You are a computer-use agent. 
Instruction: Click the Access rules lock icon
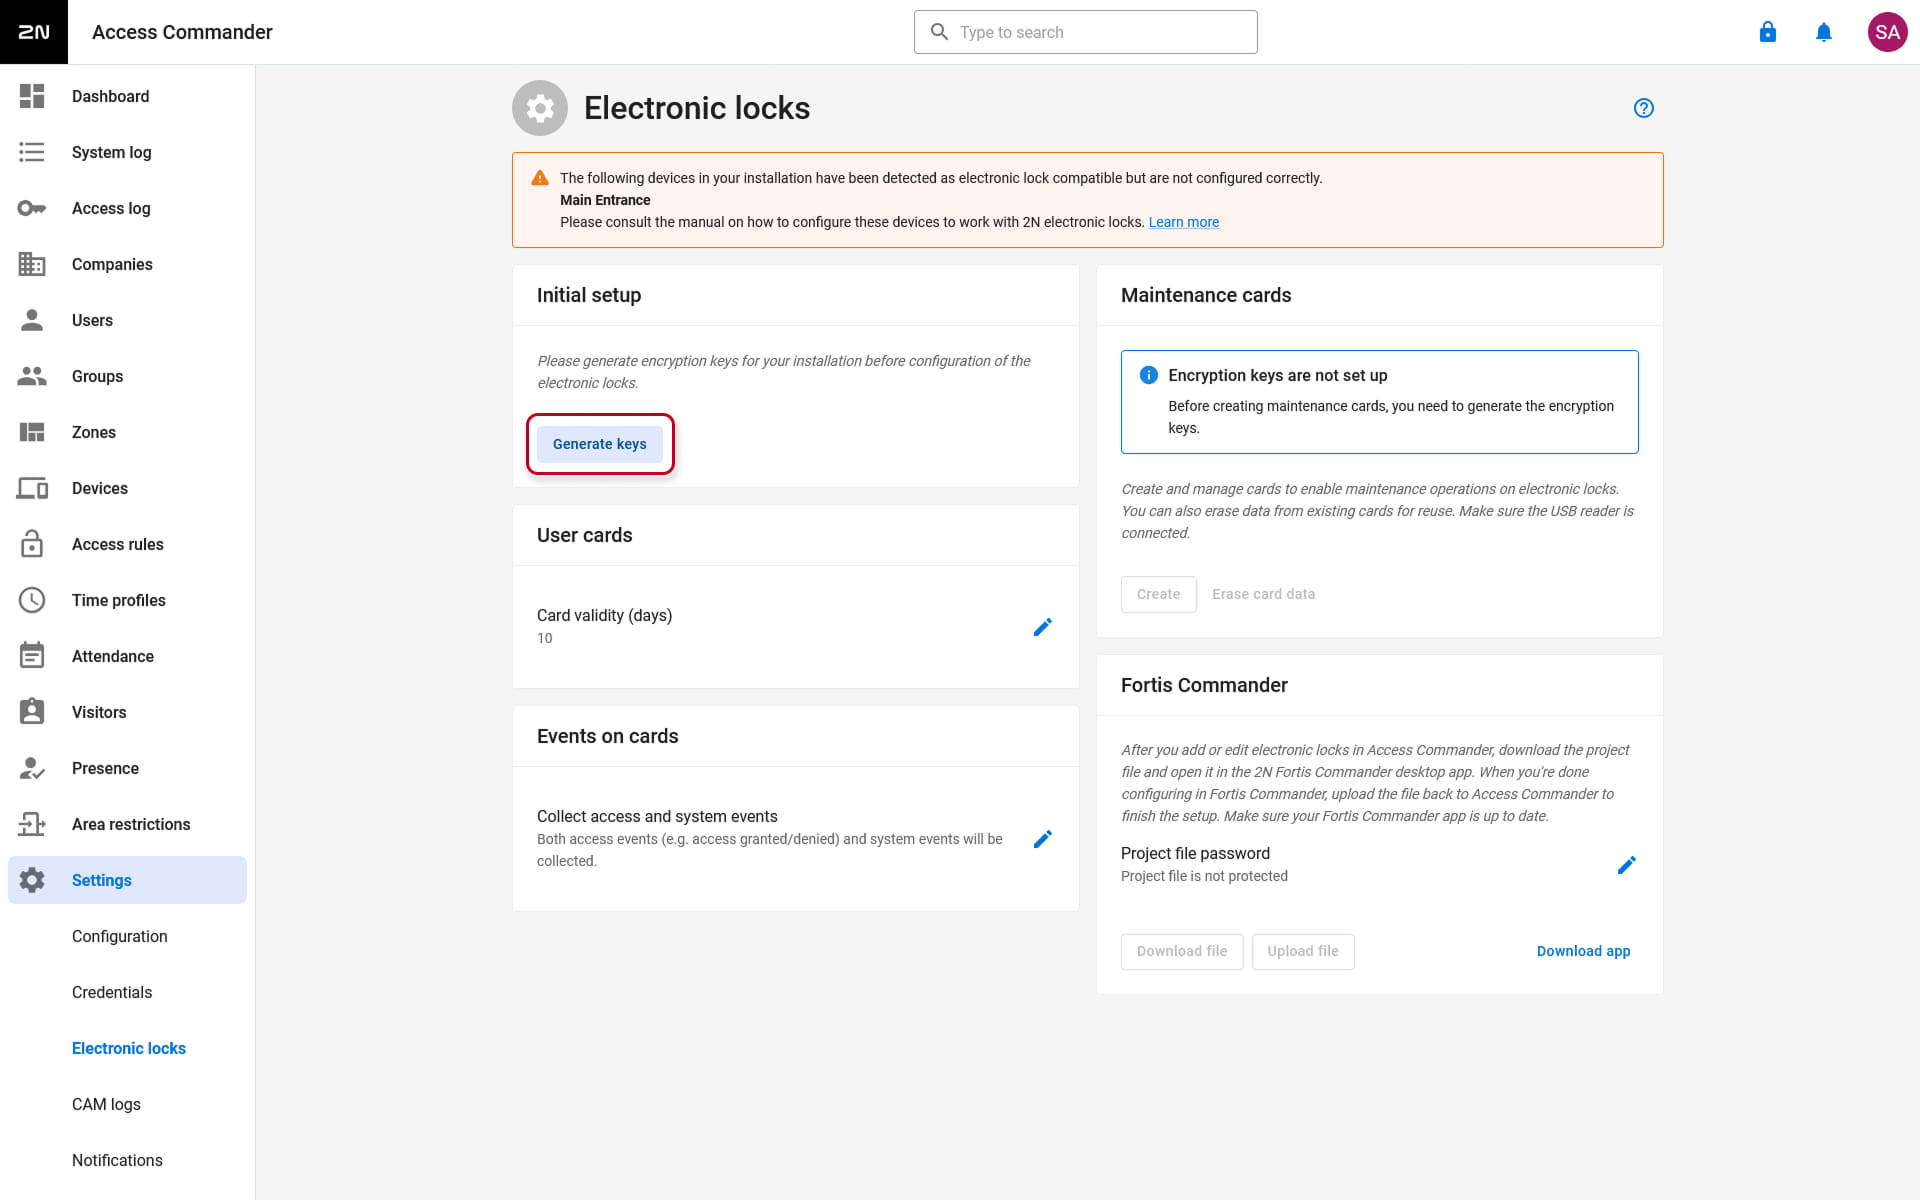(32, 544)
